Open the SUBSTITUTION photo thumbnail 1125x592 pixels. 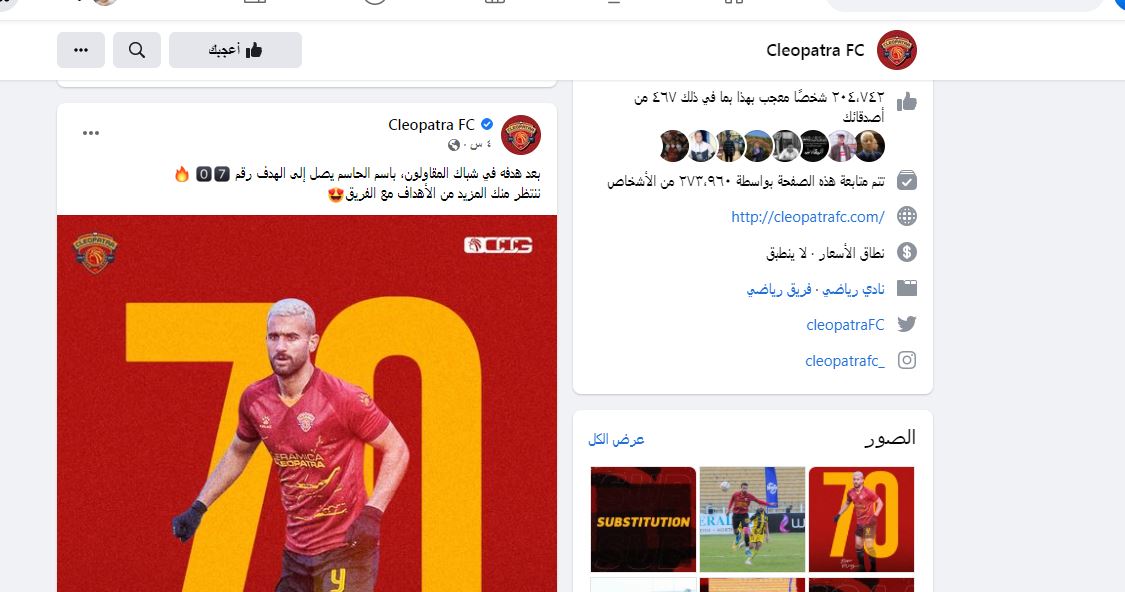coord(643,520)
